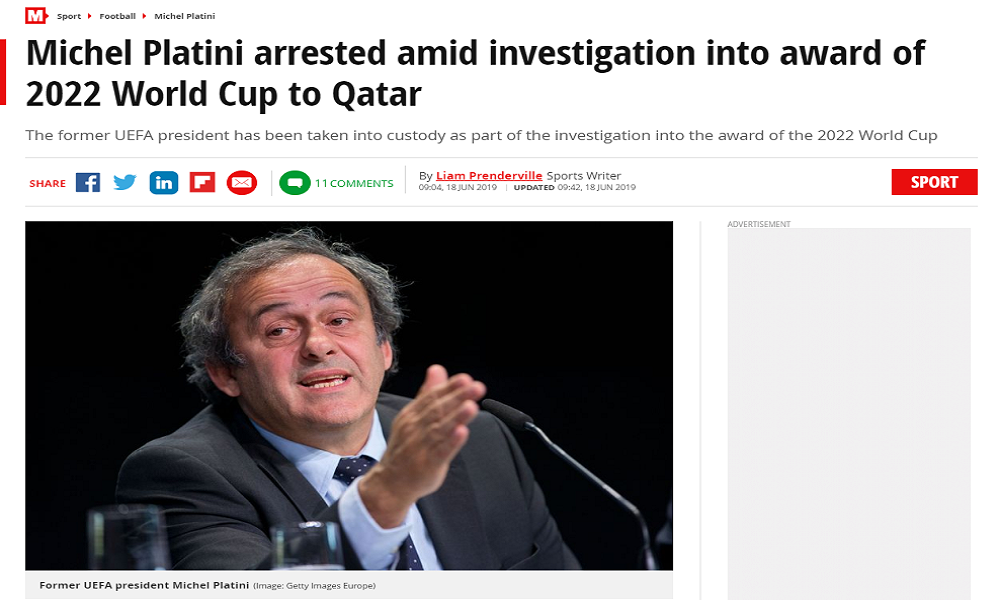Click the Michel Platini article photo

(x=350, y=395)
